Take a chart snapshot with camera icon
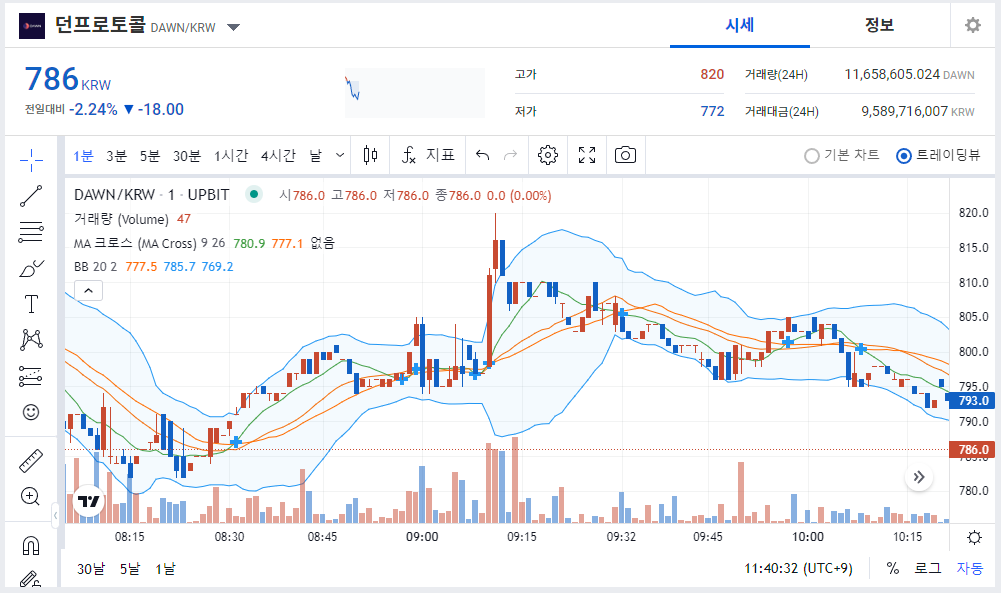The image size is (1001, 593). coord(625,155)
